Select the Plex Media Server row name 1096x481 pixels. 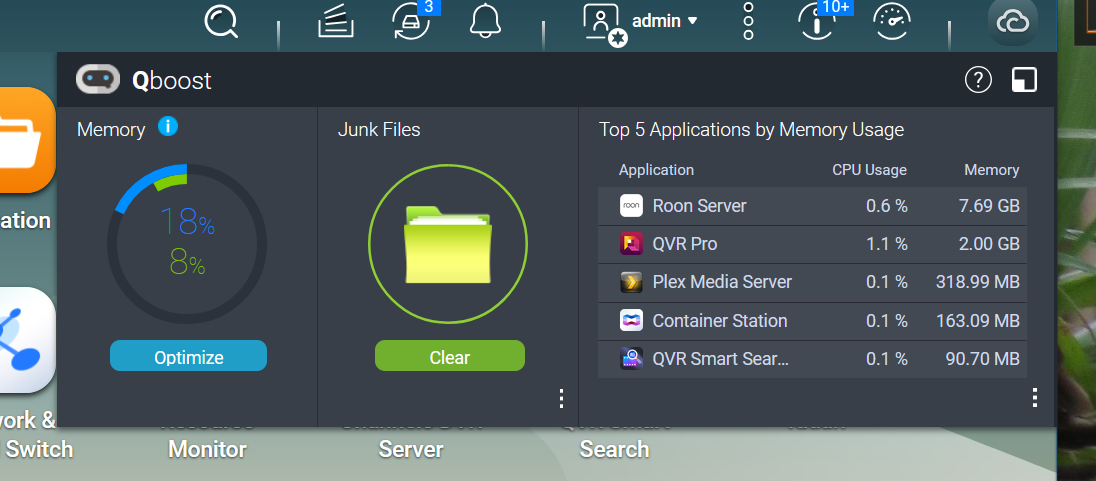[x=722, y=282]
